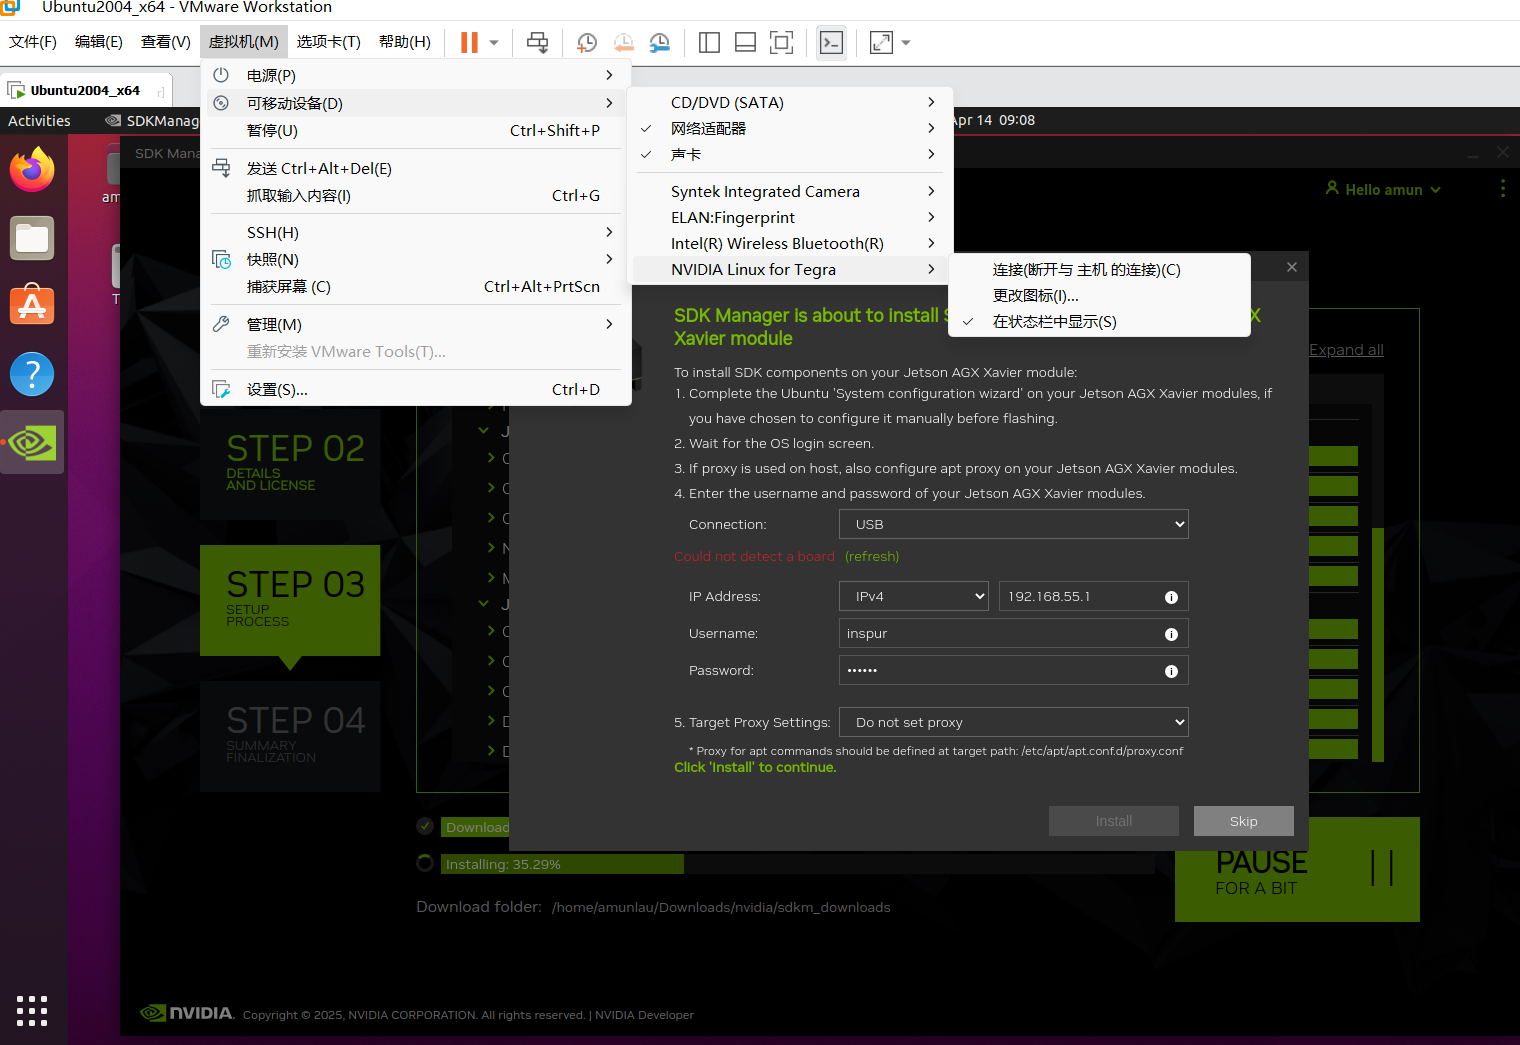
Task: Open the Connection USB dropdown
Action: coord(1014,524)
